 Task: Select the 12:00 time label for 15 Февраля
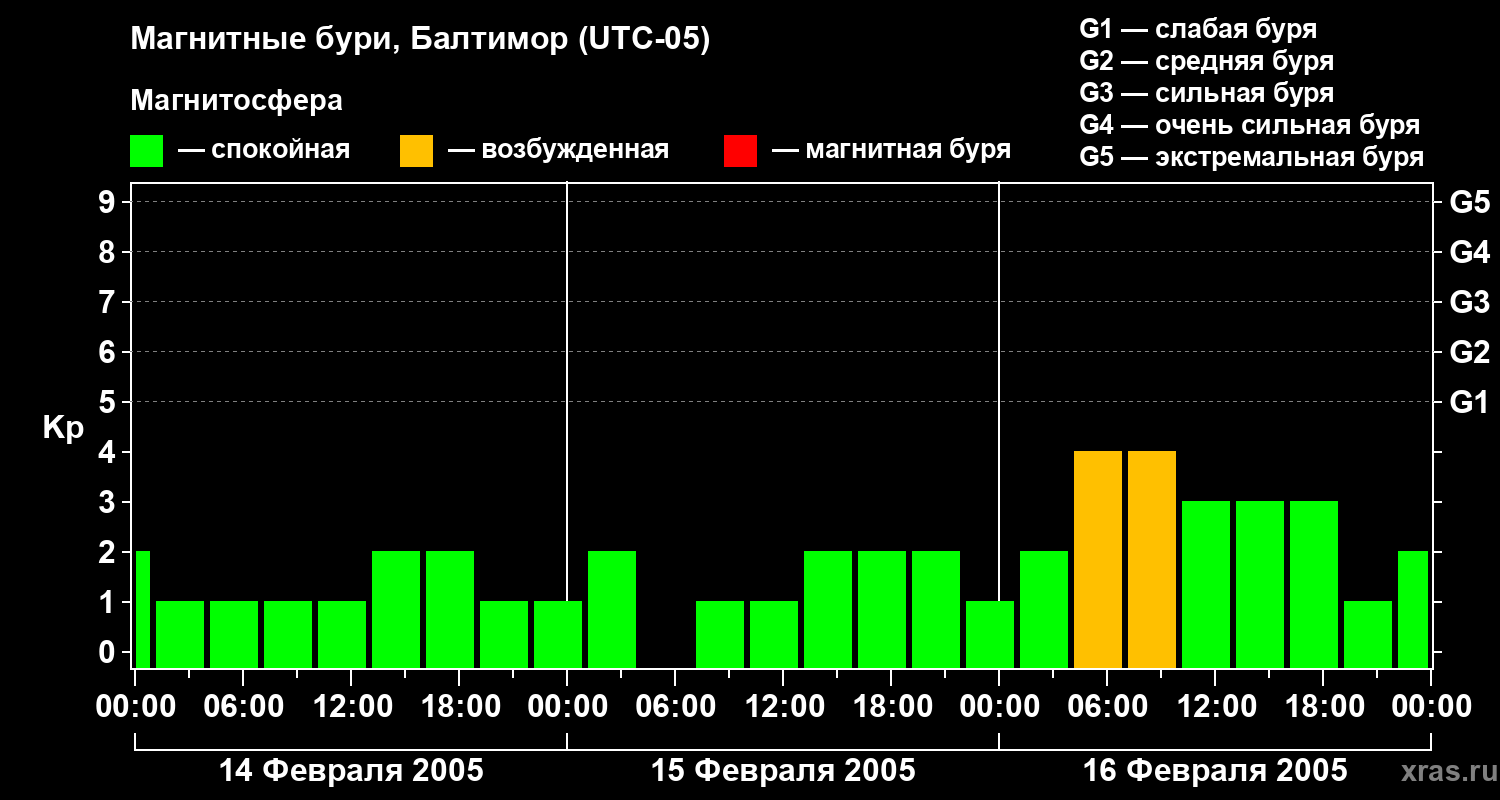[x=783, y=706]
